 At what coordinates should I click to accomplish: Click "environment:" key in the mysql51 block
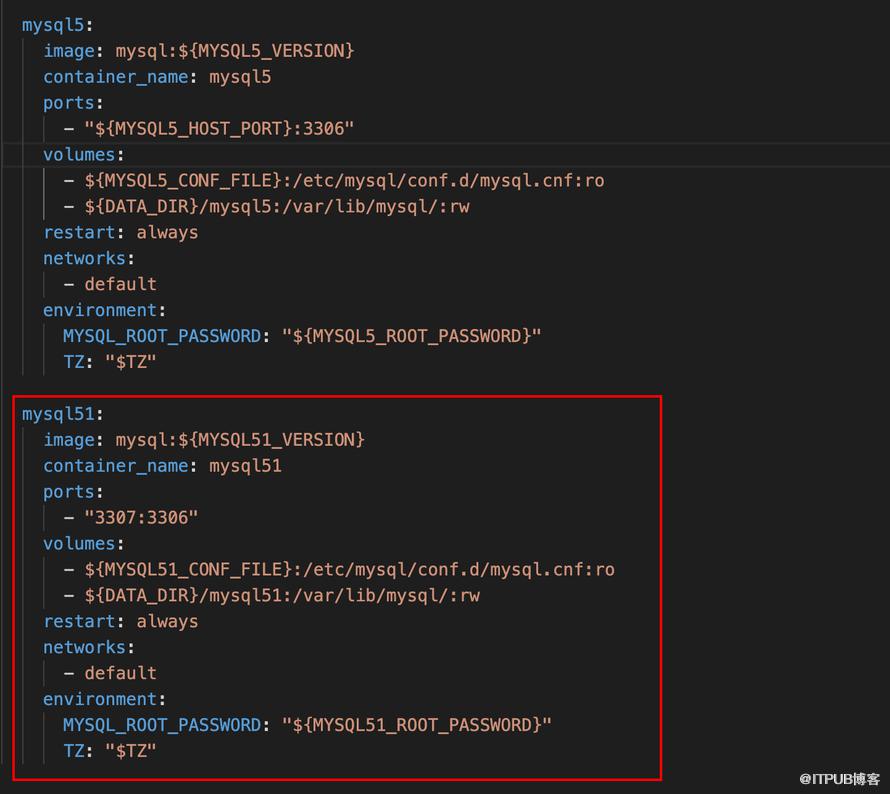tap(104, 699)
